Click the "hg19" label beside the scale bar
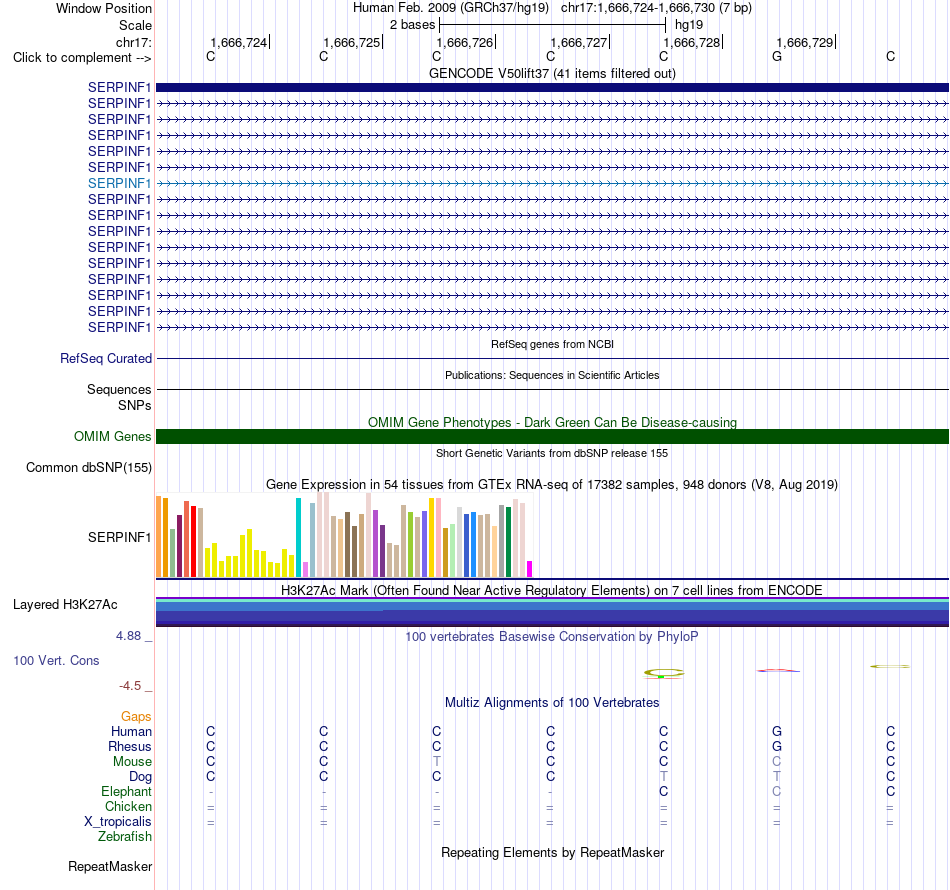This screenshot has width=950, height=890. 689,25
